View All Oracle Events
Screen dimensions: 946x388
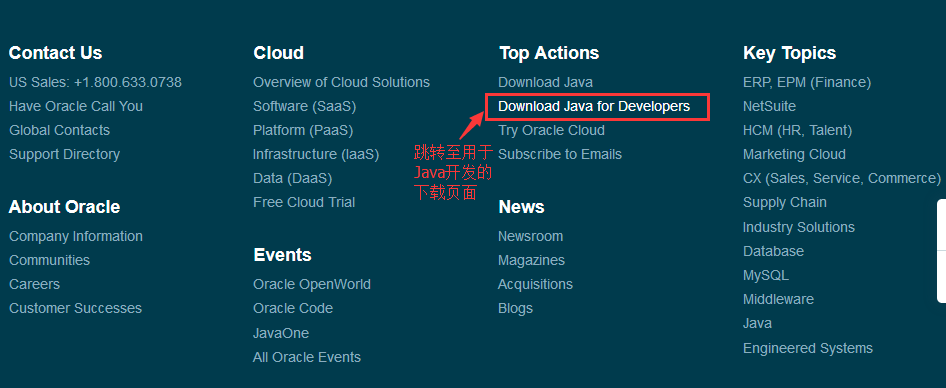click(x=307, y=357)
